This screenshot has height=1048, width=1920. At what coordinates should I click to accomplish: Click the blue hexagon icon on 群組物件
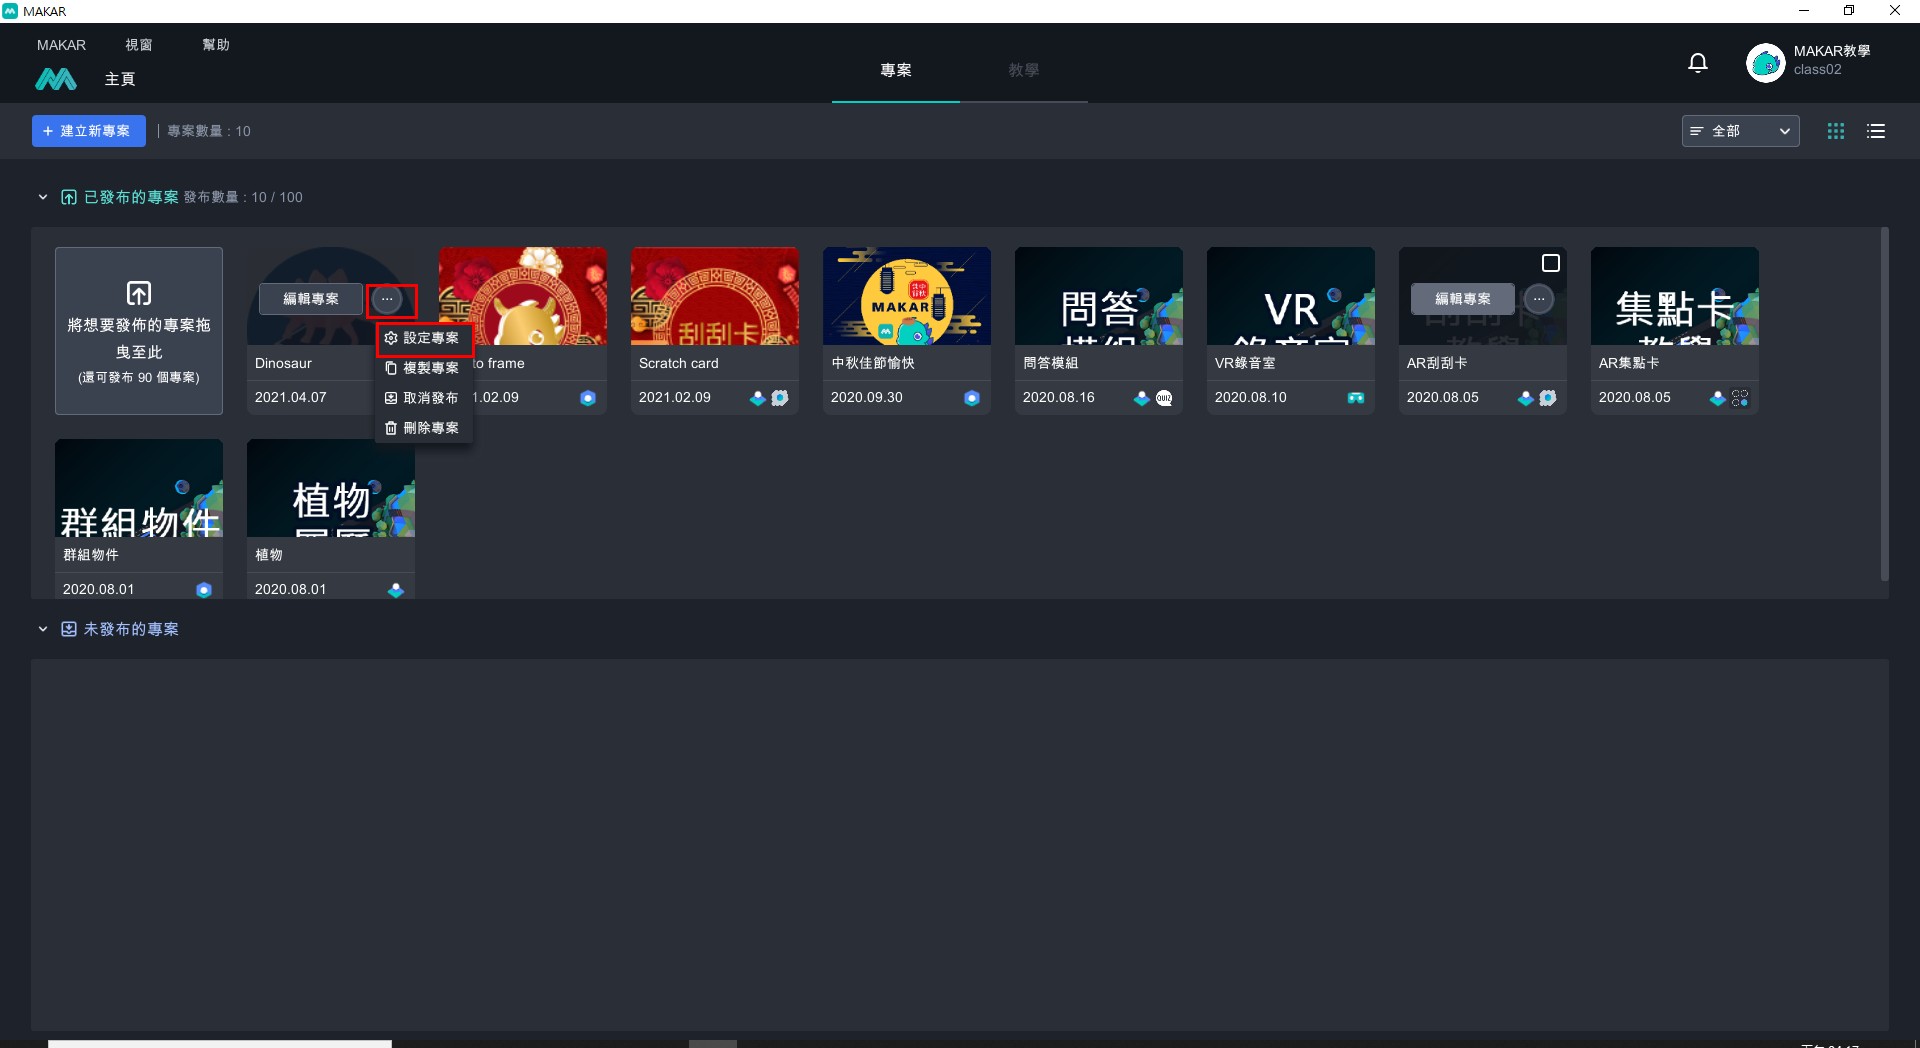click(x=204, y=590)
